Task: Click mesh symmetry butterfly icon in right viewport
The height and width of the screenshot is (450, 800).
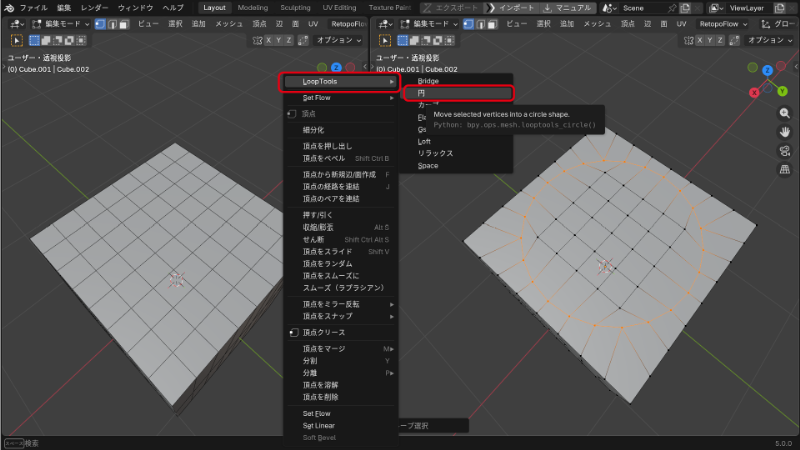Action: [x=688, y=40]
